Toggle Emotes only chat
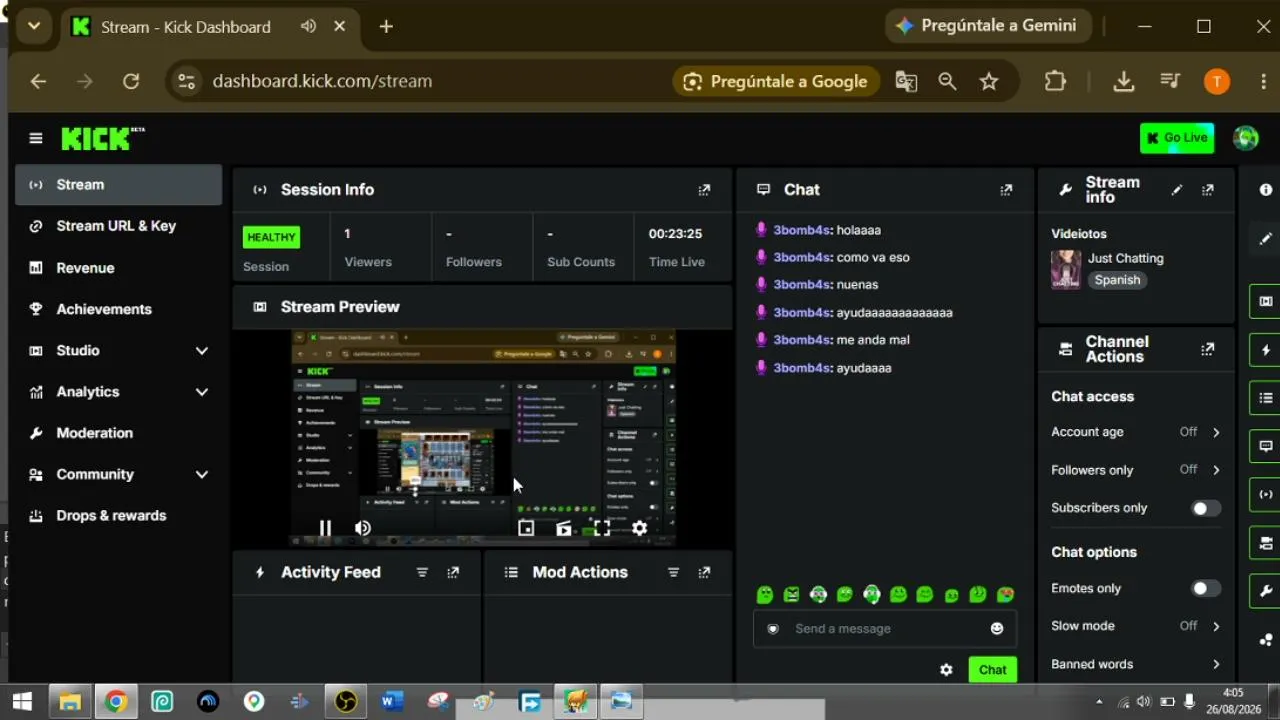The image size is (1280, 720). click(1206, 589)
